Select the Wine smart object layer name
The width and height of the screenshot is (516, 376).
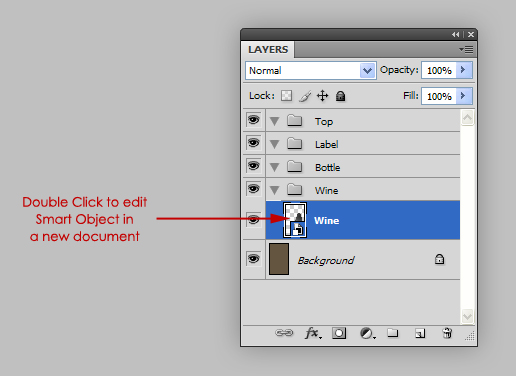[327, 221]
